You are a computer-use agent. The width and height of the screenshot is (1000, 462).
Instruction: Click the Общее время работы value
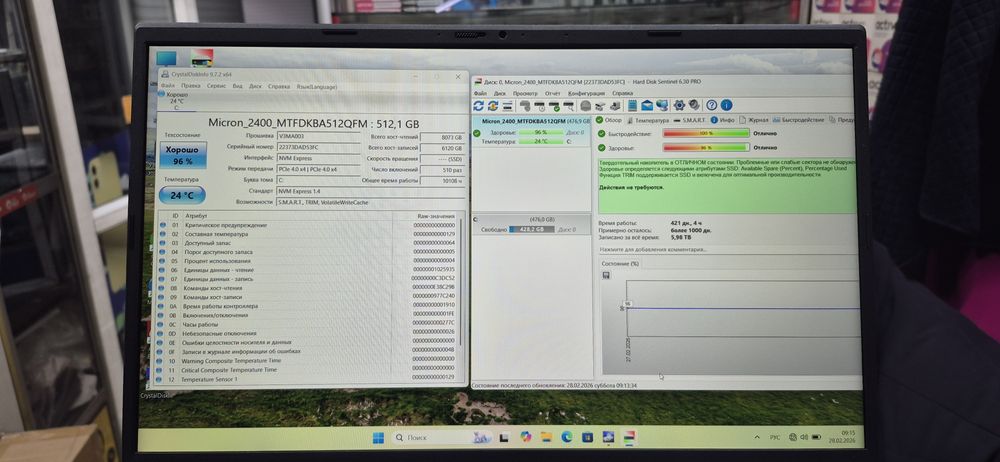[442, 181]
